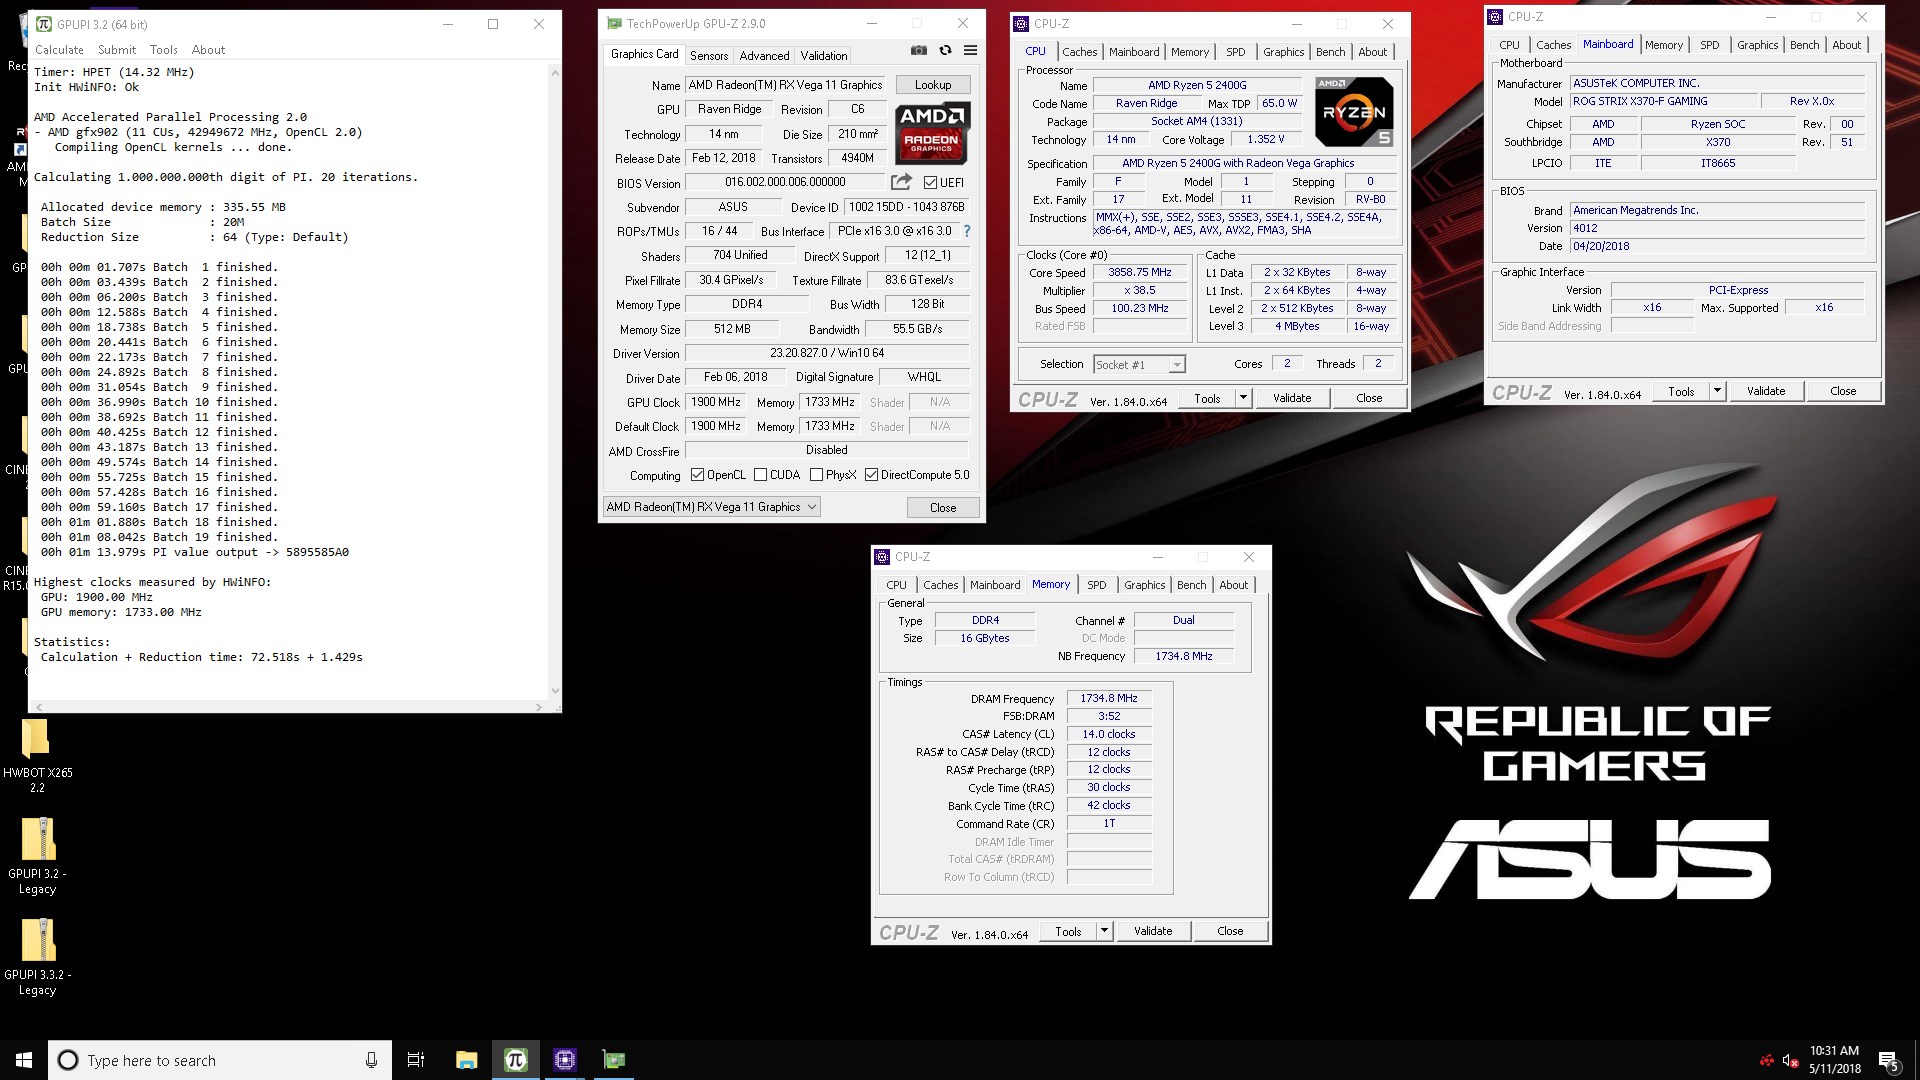Click Lookup button in GPU-Z
1920x1080 pixels.
click(x=932, y=85)
